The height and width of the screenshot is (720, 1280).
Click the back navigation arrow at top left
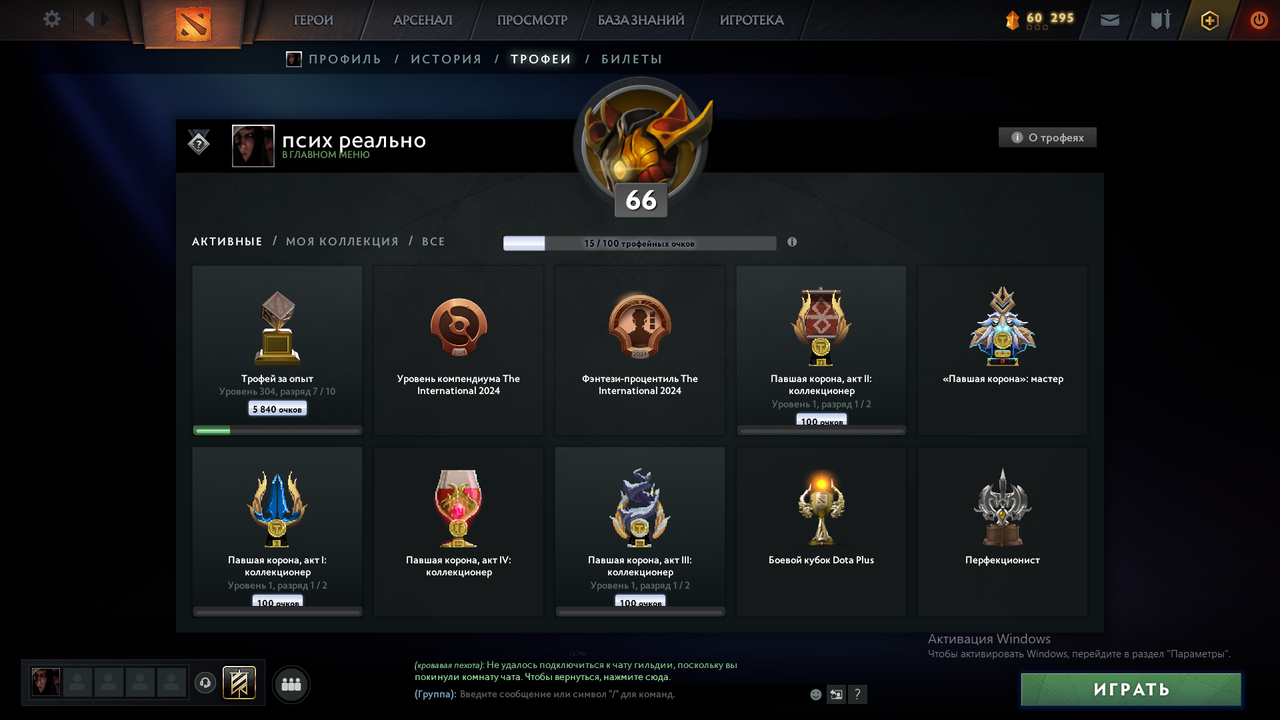90,19
